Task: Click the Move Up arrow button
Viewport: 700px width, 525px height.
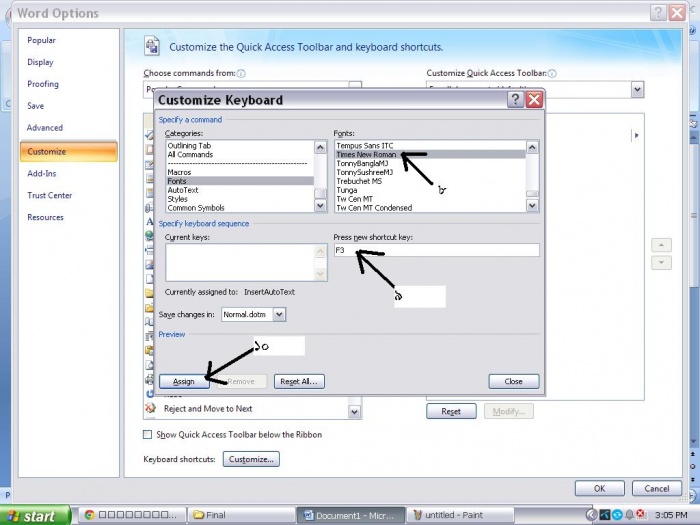Action: pos(662,245)
